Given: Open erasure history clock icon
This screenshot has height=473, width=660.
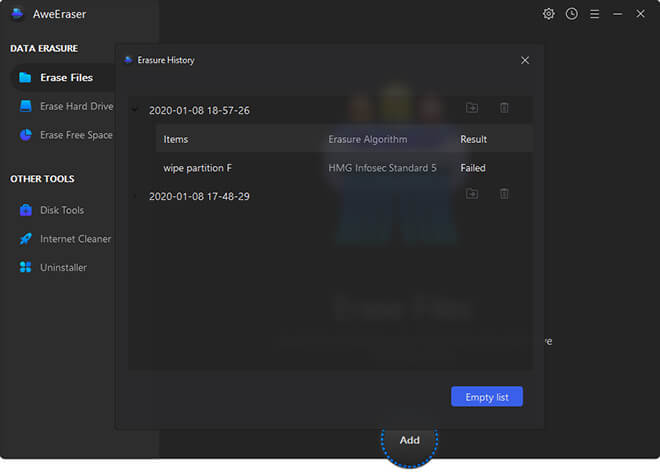Looking at the screenshot, I should pyautogui.click(x=572, y=14).
